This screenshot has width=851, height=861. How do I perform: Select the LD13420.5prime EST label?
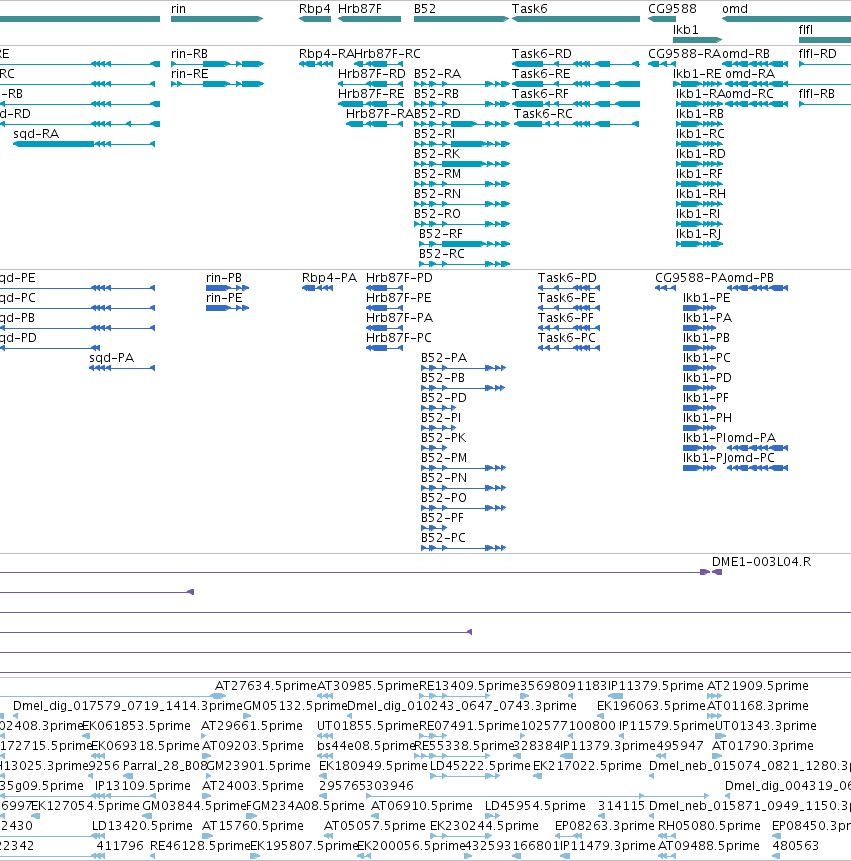click(142, 826)
